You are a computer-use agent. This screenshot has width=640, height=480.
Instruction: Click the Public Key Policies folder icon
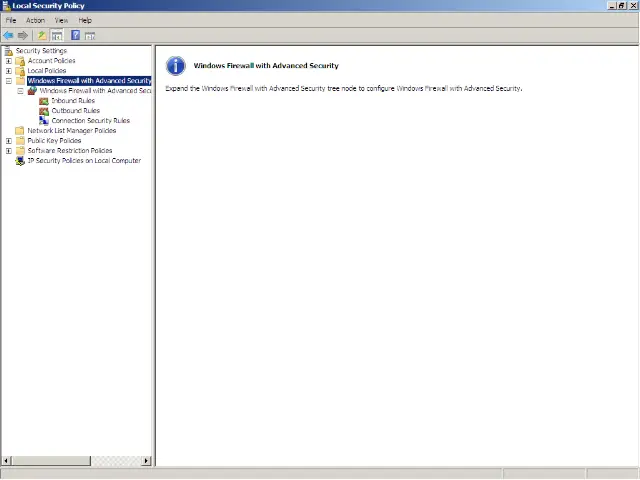pyautogui.click(x=20, y=141)
